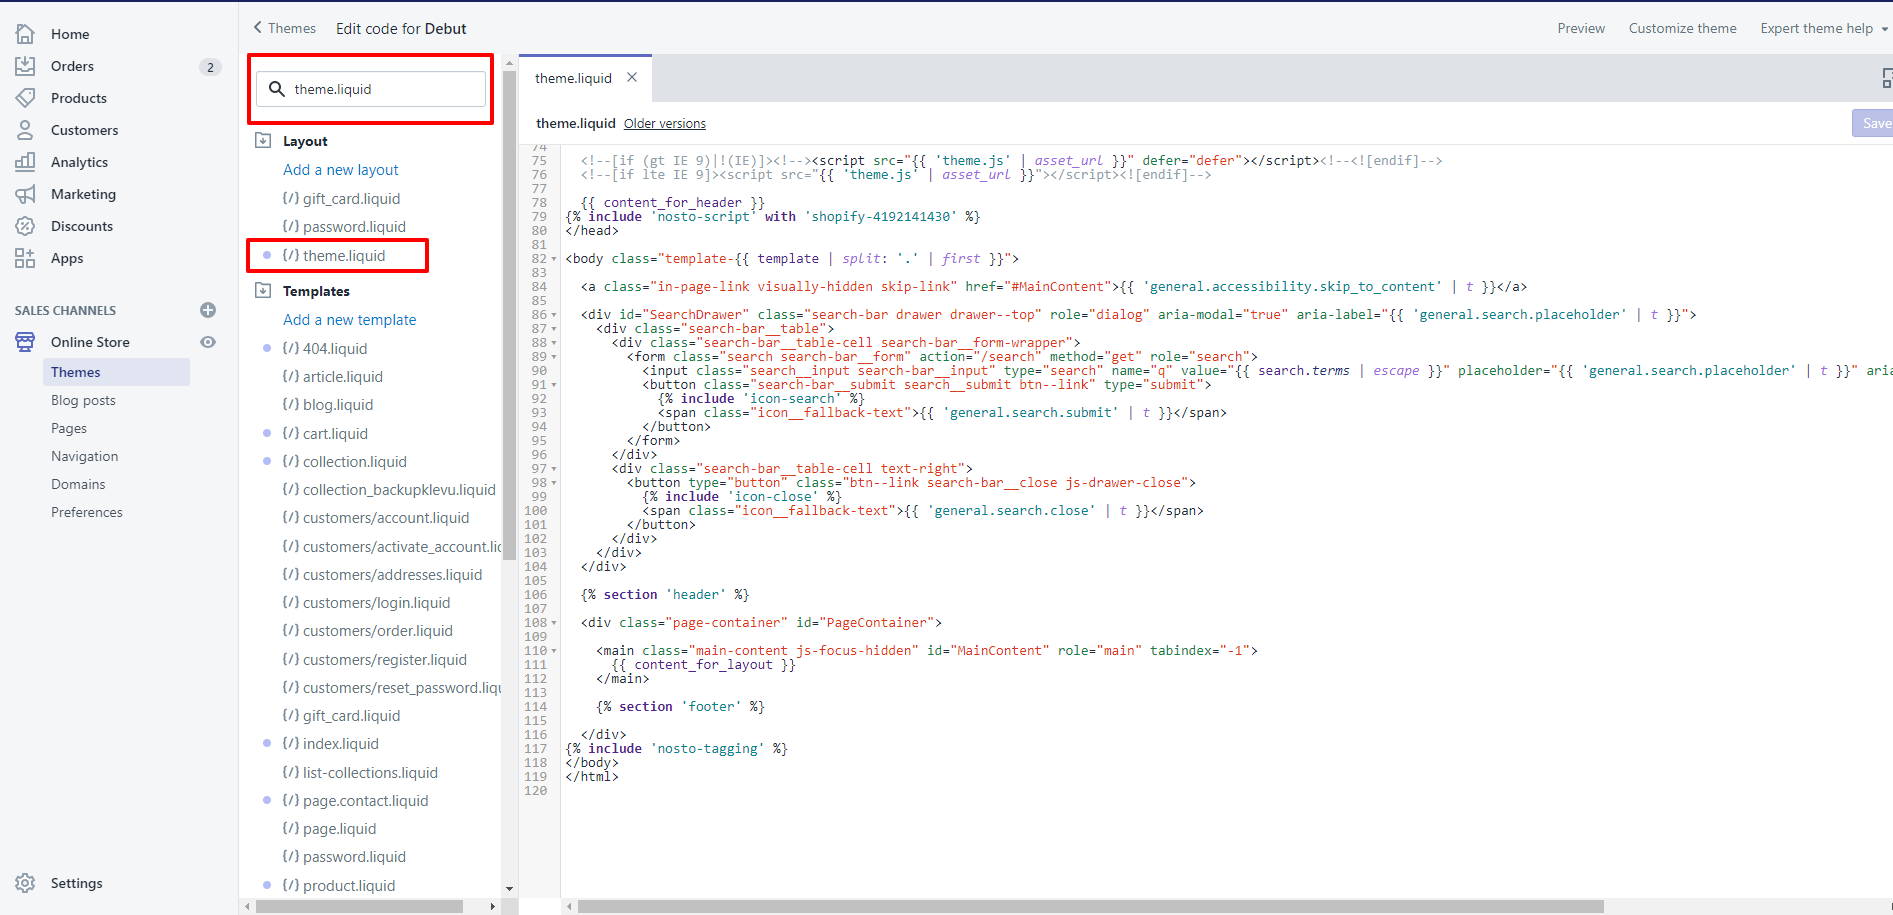The image size is (1893, 915).
Task: Open gift_card.liquid under Layout
Action: tap(351, 199)
